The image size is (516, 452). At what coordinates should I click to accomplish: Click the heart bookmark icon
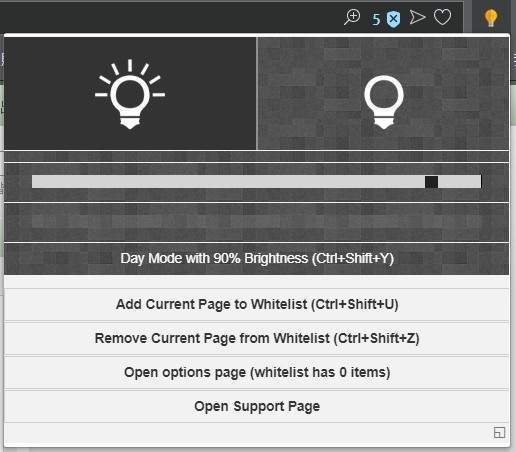[442, 17]
